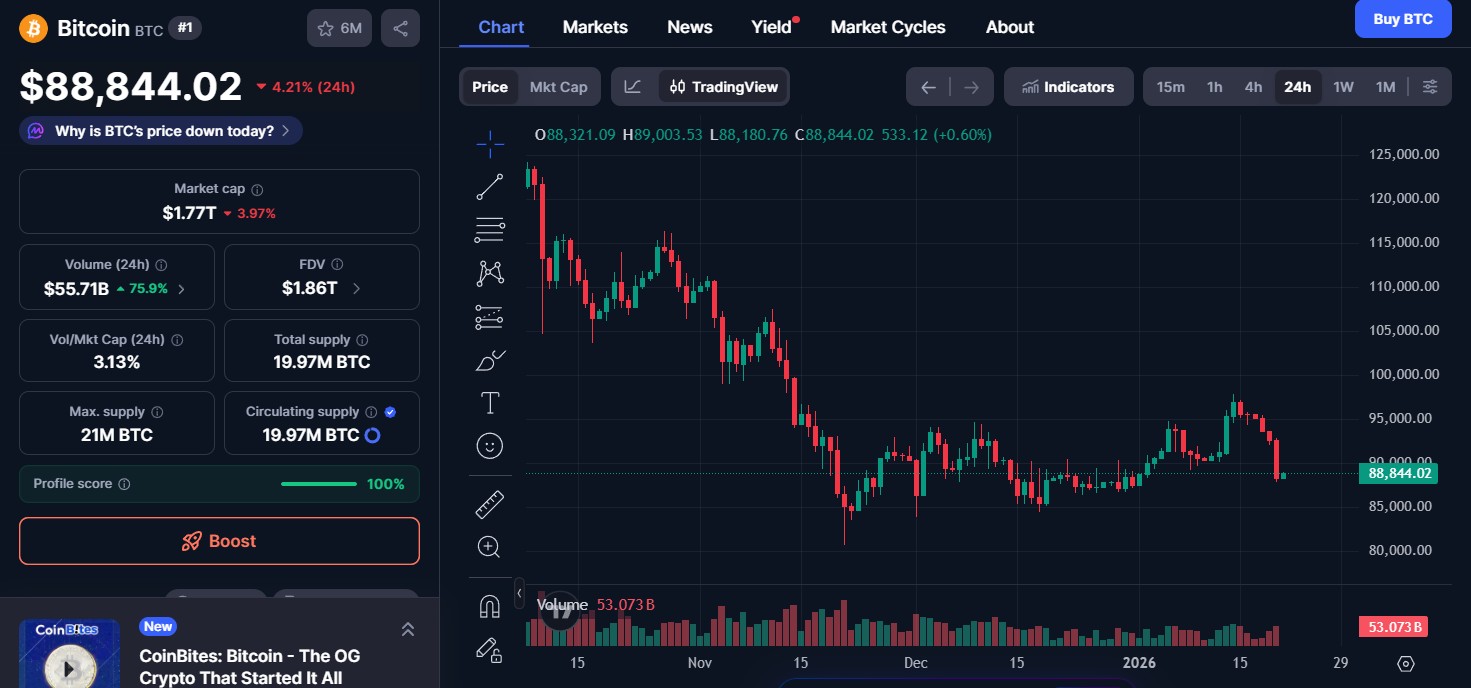Click the Buy BTC button
Viewport: 1471px width, 688px height.
click(x=1402, y=19)
